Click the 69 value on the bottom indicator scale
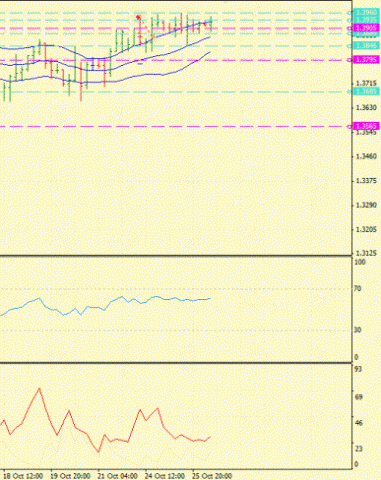The width and height of the screenshot is (381, 480). point(359,397)
